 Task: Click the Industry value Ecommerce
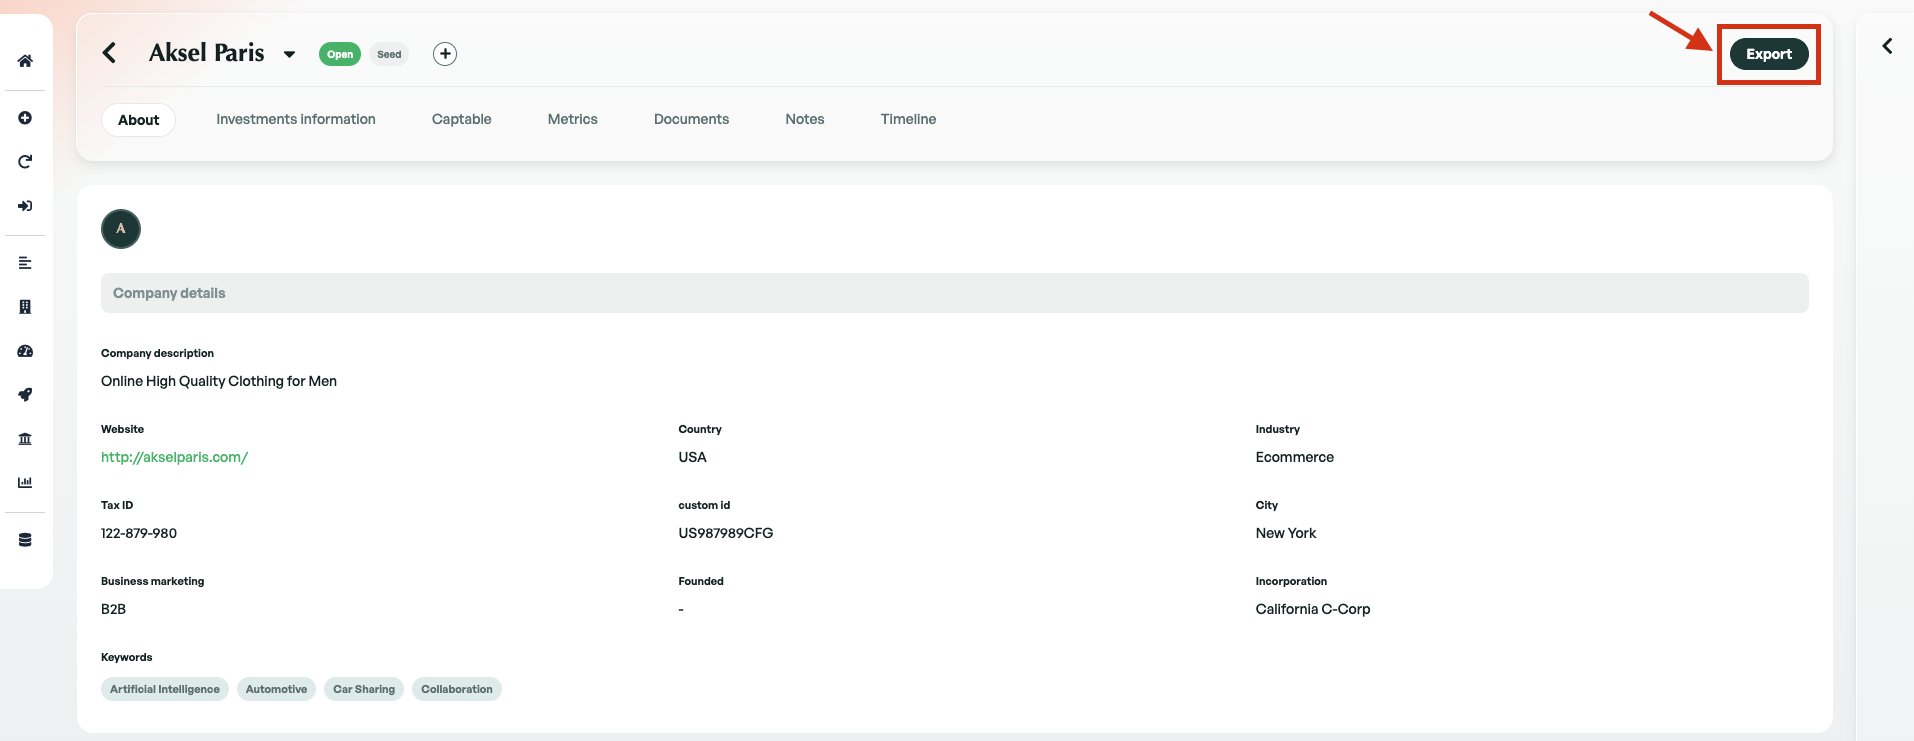[1295, 457]
